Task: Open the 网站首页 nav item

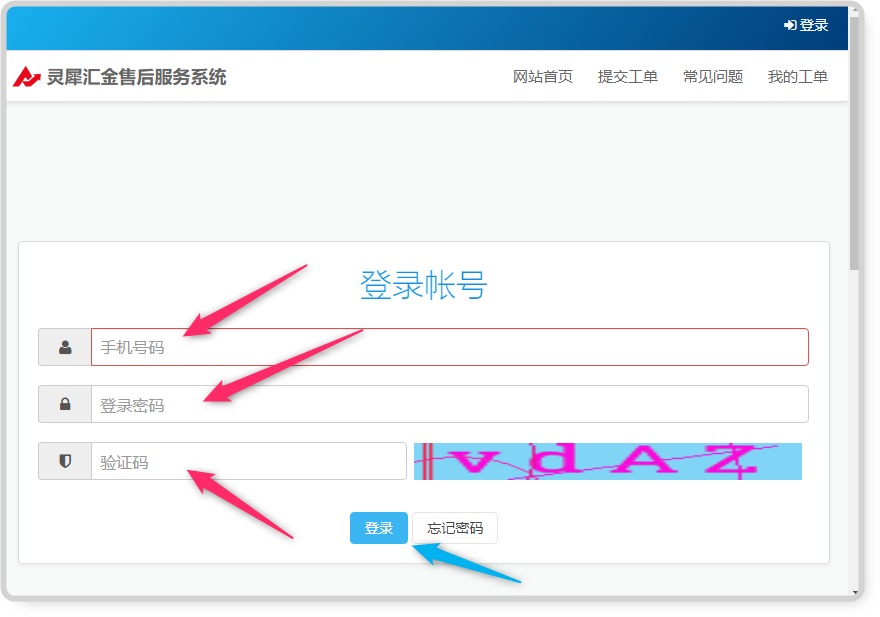Action: pos(542,77)
